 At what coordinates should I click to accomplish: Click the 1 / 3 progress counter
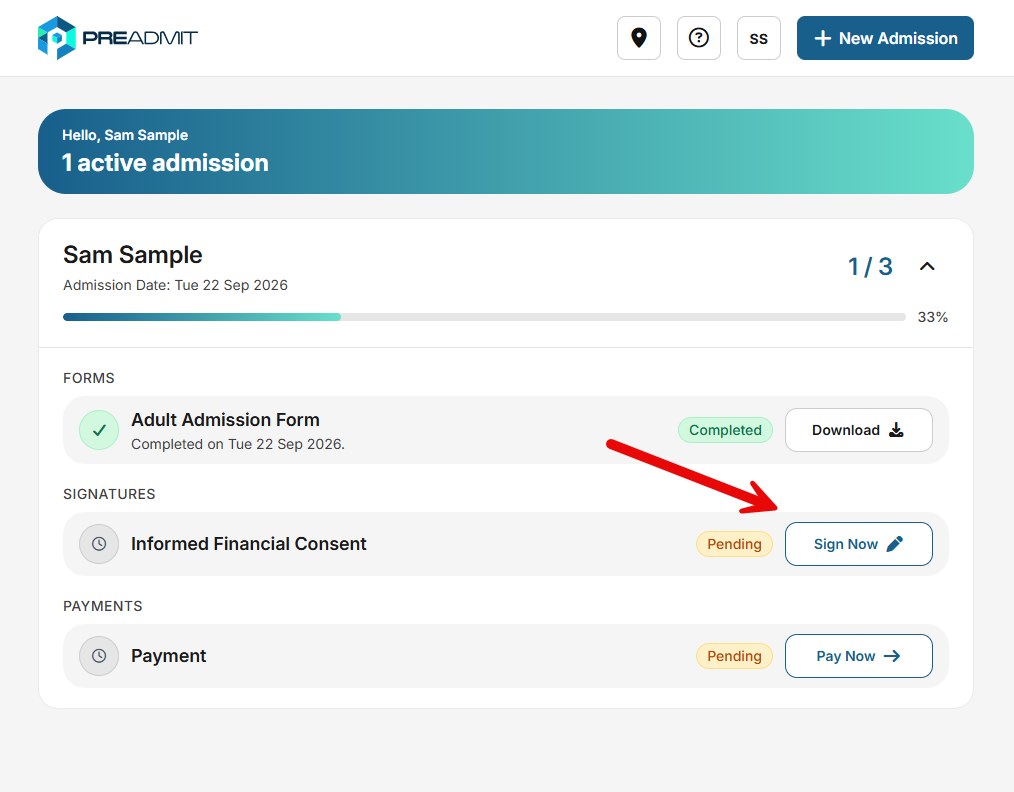[870, 266]
